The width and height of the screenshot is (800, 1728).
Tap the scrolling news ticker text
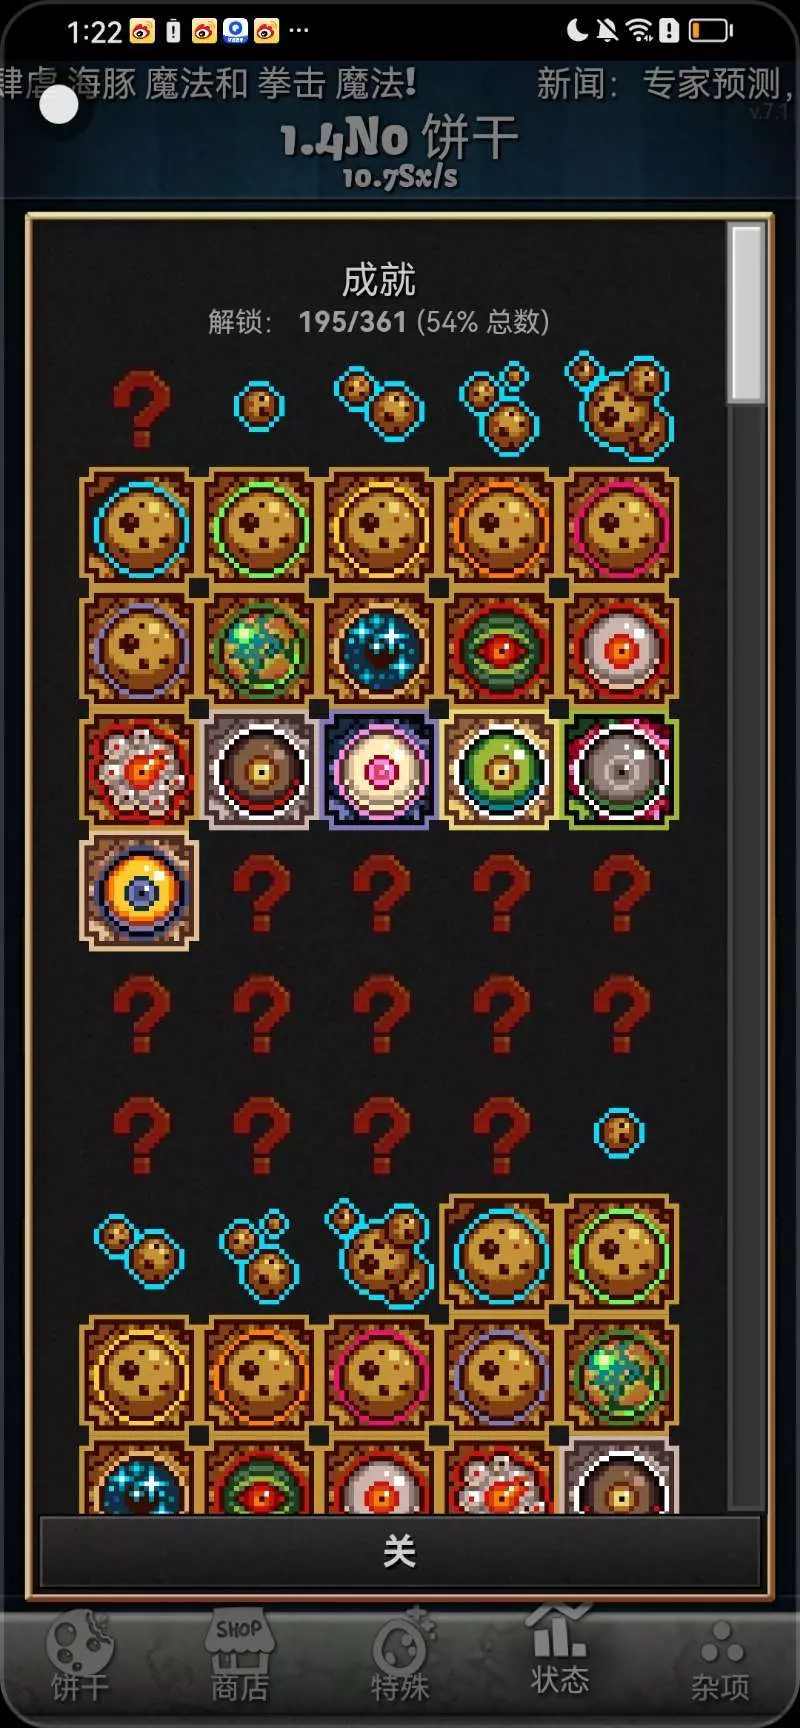400,83
